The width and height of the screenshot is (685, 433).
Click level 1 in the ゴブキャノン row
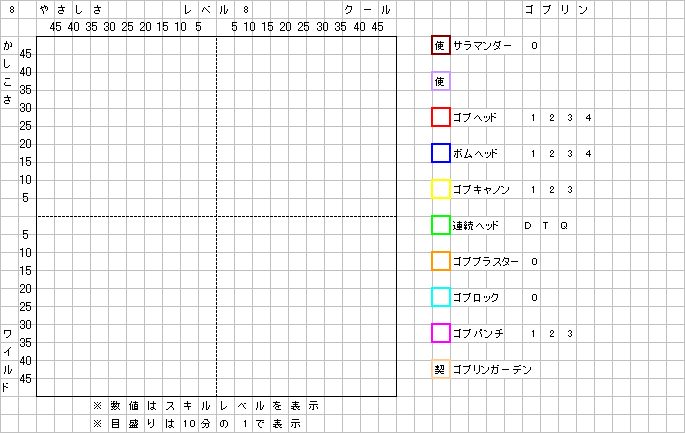pyautogui.click(x=533, y=189)
